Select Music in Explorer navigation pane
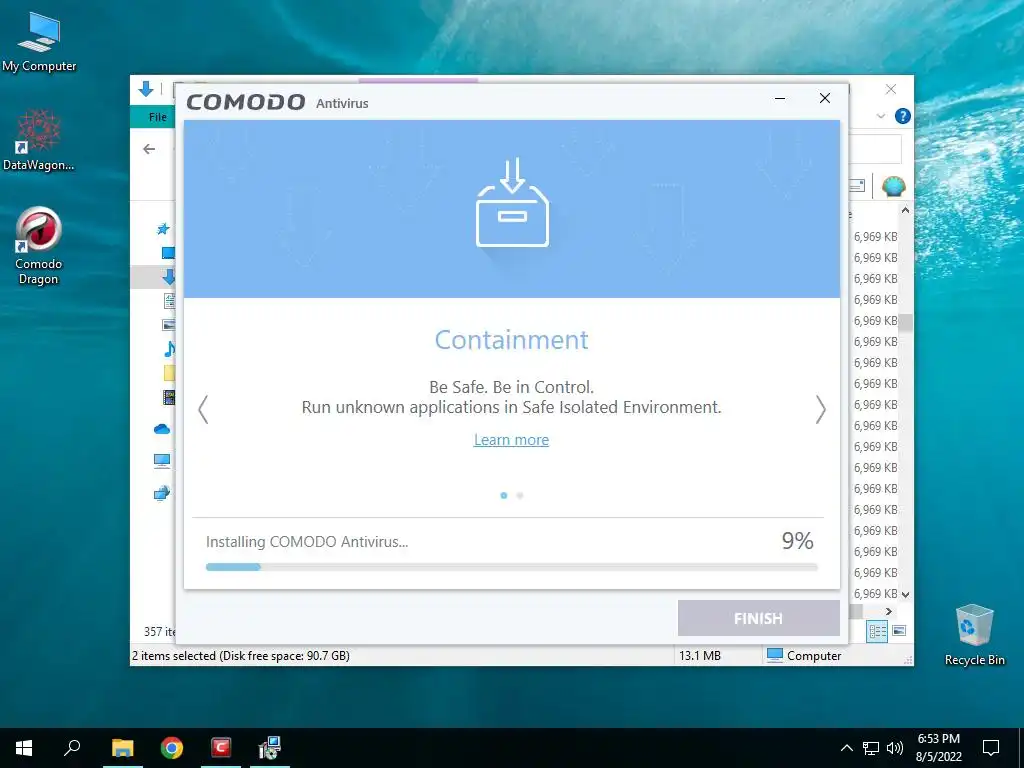The height and width of the screenshot is (768, 1024). click(169, 348)
